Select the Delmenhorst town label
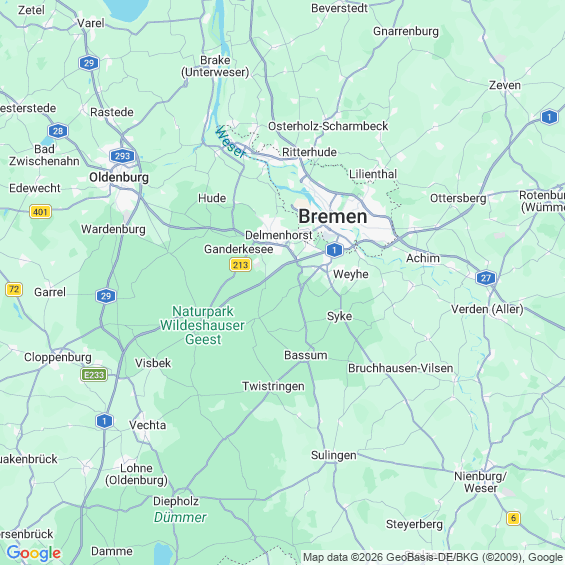Viewport: 565px width, 565px height. click(x=279, y=235)
